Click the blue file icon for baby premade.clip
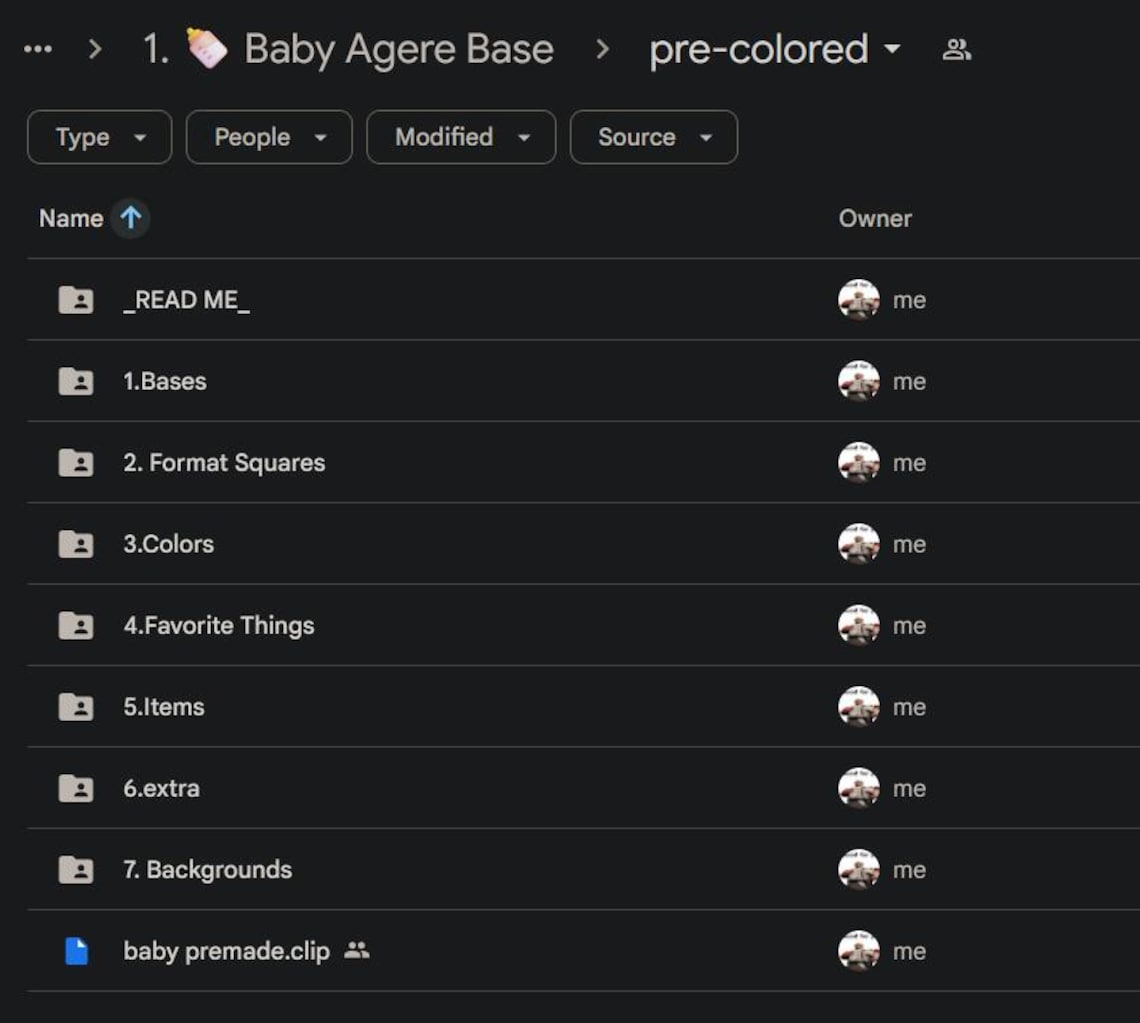1140x1023 pixels. coord(76,951)
